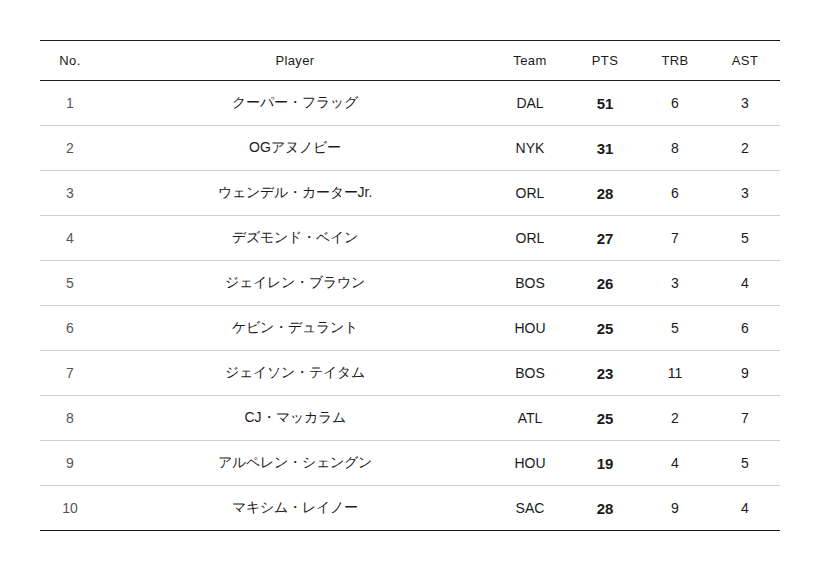Select デズモンド・ベイン in the table
820x571 pixels.
click(x=295, y=238)
